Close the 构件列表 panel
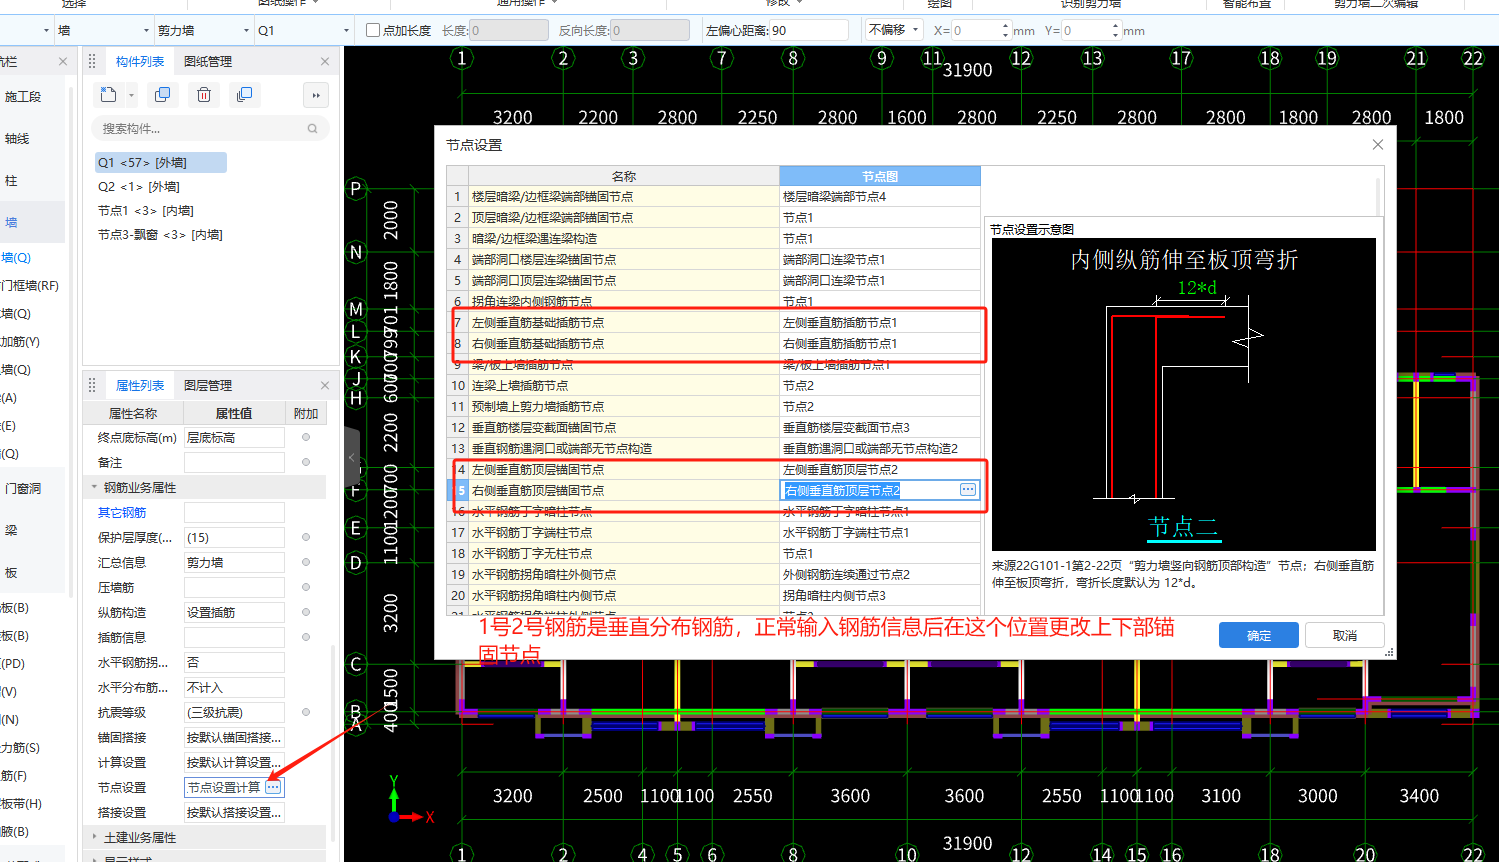This screenshot has width=1499, height=862. (x=325, y=62)
